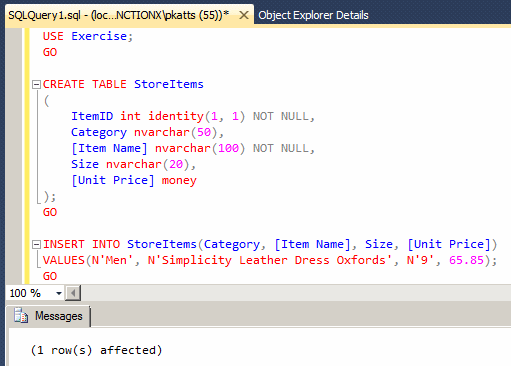Click the GO after the CREATE TABLE block
Screen dimensions: 511x366
(50, 212)
